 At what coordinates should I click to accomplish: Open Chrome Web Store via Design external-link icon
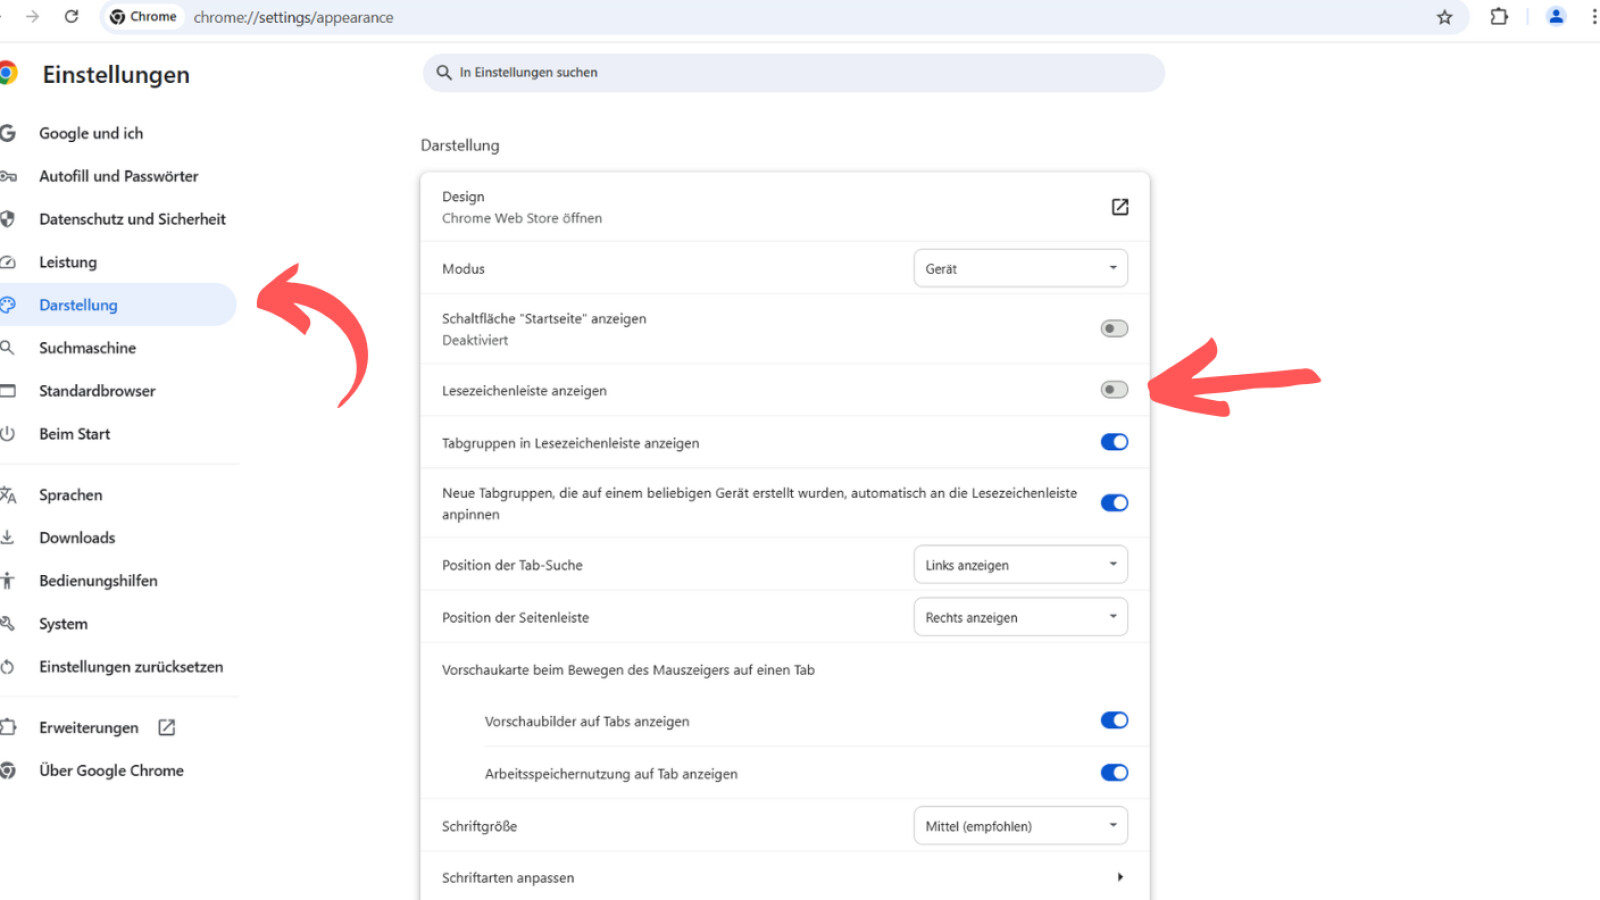tap(1119, 207)
